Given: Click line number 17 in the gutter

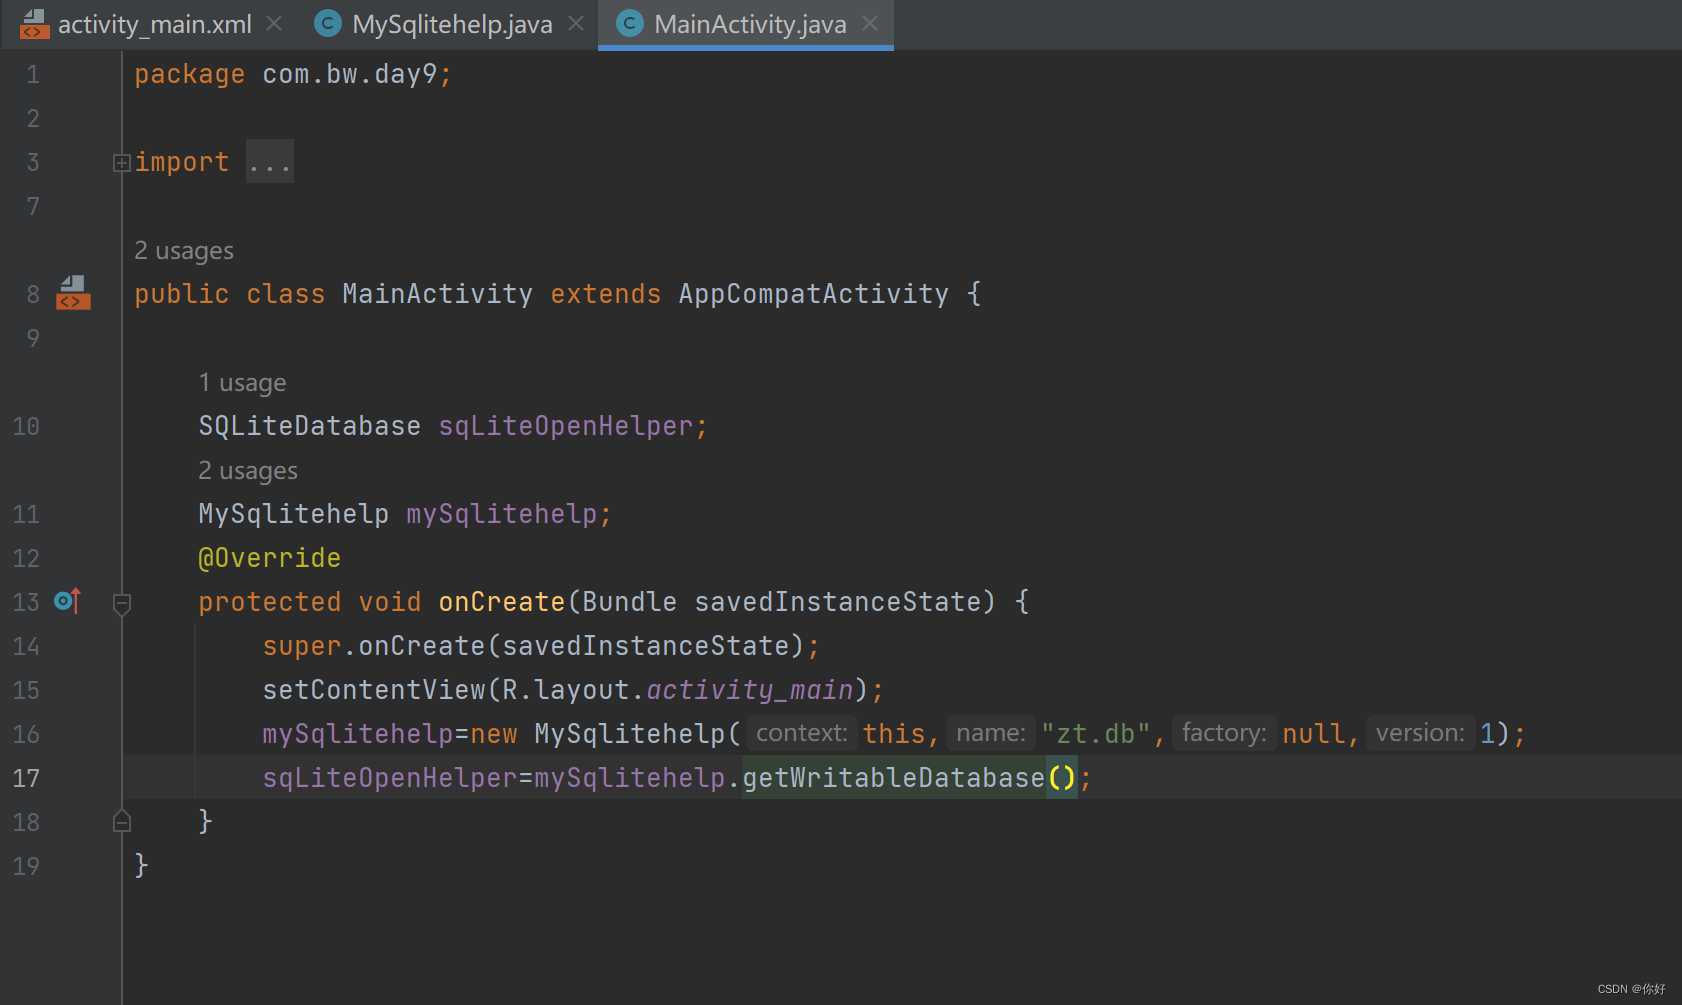Looking at the screenshot, I should coord(26,777).
